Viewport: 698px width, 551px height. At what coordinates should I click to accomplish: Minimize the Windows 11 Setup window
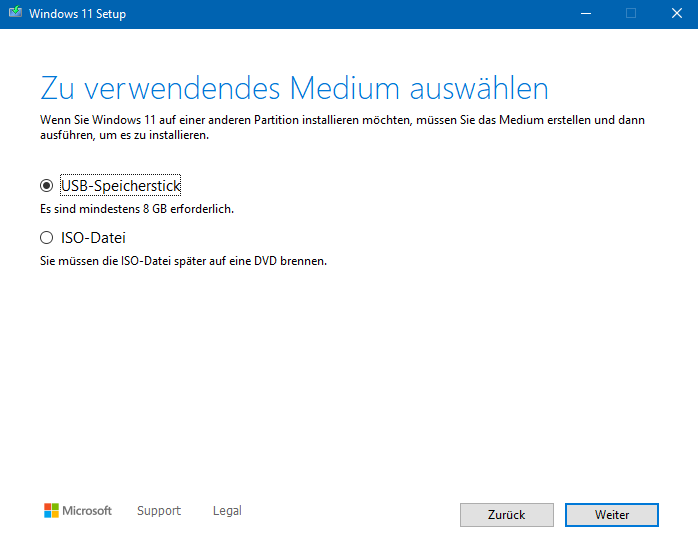click(x=586, y=14)
